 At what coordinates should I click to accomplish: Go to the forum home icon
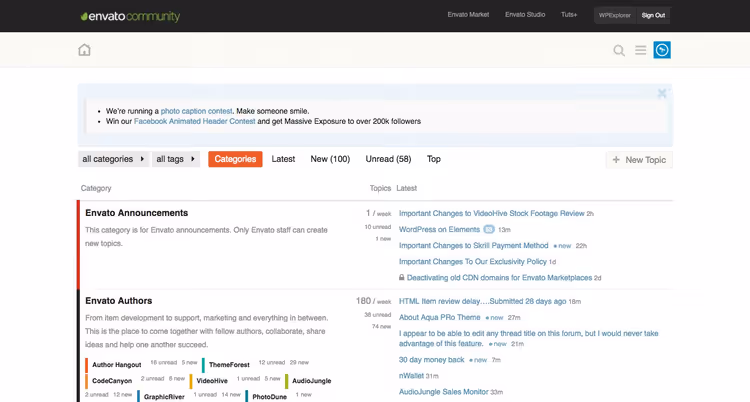click(x=84, y=50)
